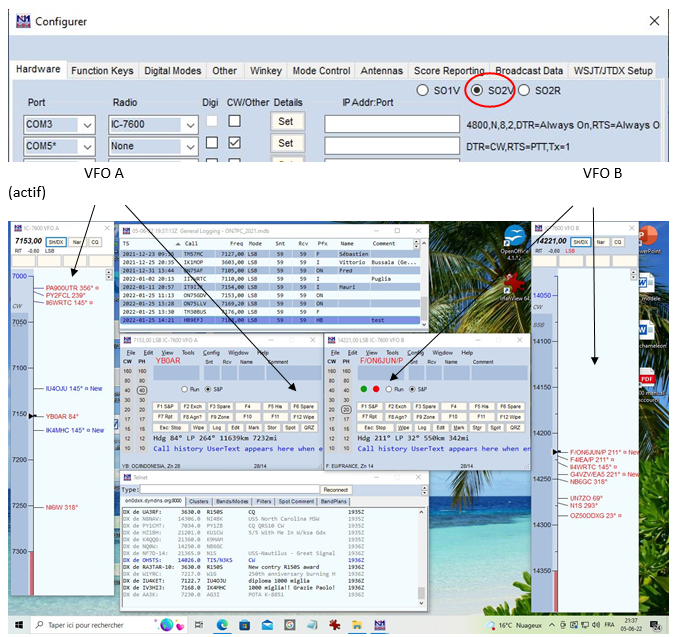The height and width of the screenshot is (637, 676).
Task: Click the Telnet spot list scrollbar
Action: pyautogui.click(x=421, y=557)
